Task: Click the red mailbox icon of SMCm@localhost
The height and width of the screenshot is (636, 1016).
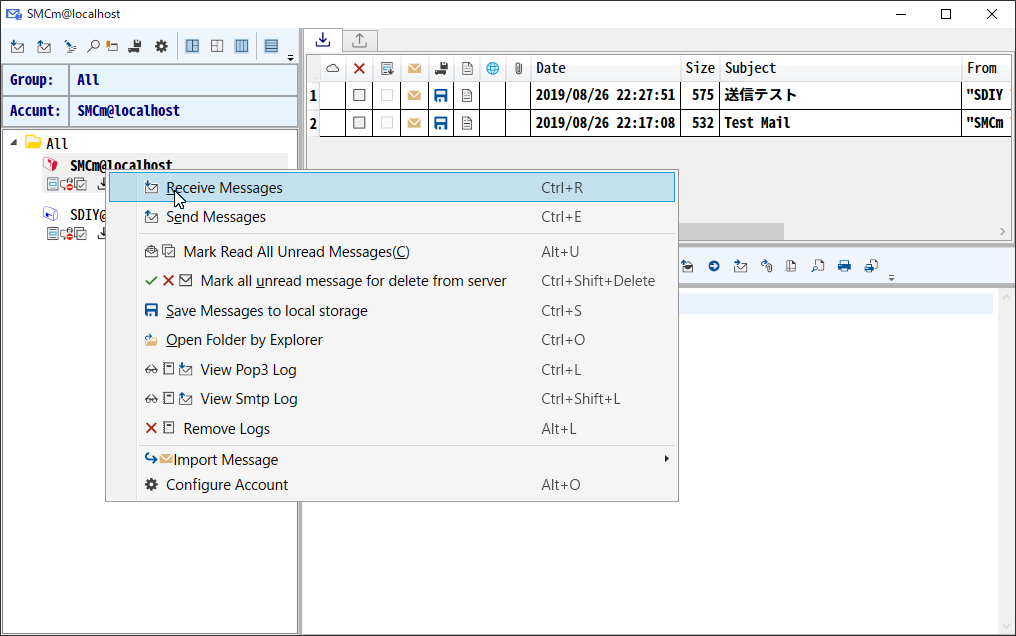Action: (51, 165)
